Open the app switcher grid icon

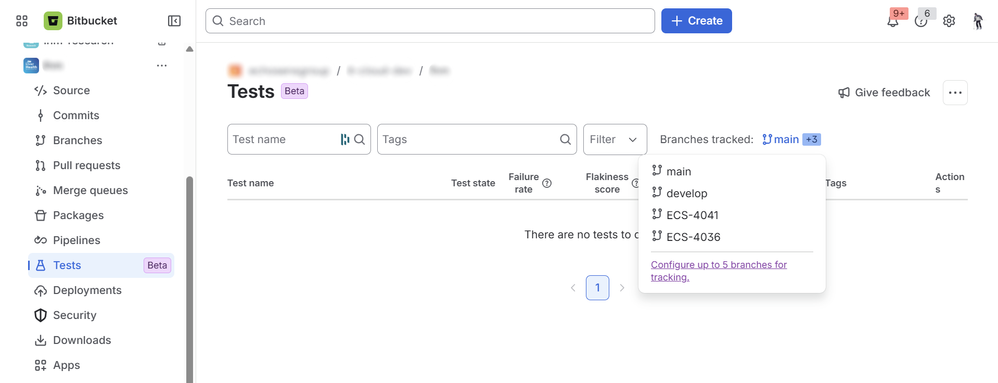coord(22,21)
